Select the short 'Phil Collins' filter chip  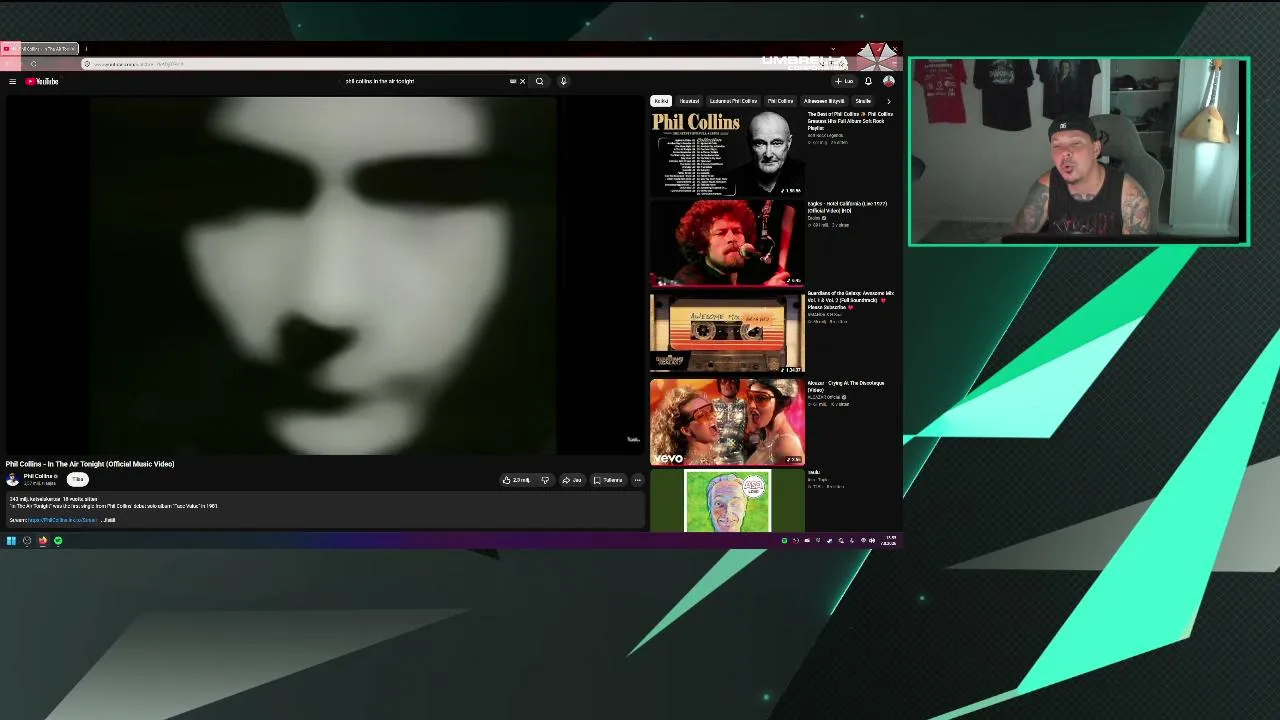coord(780,101)
